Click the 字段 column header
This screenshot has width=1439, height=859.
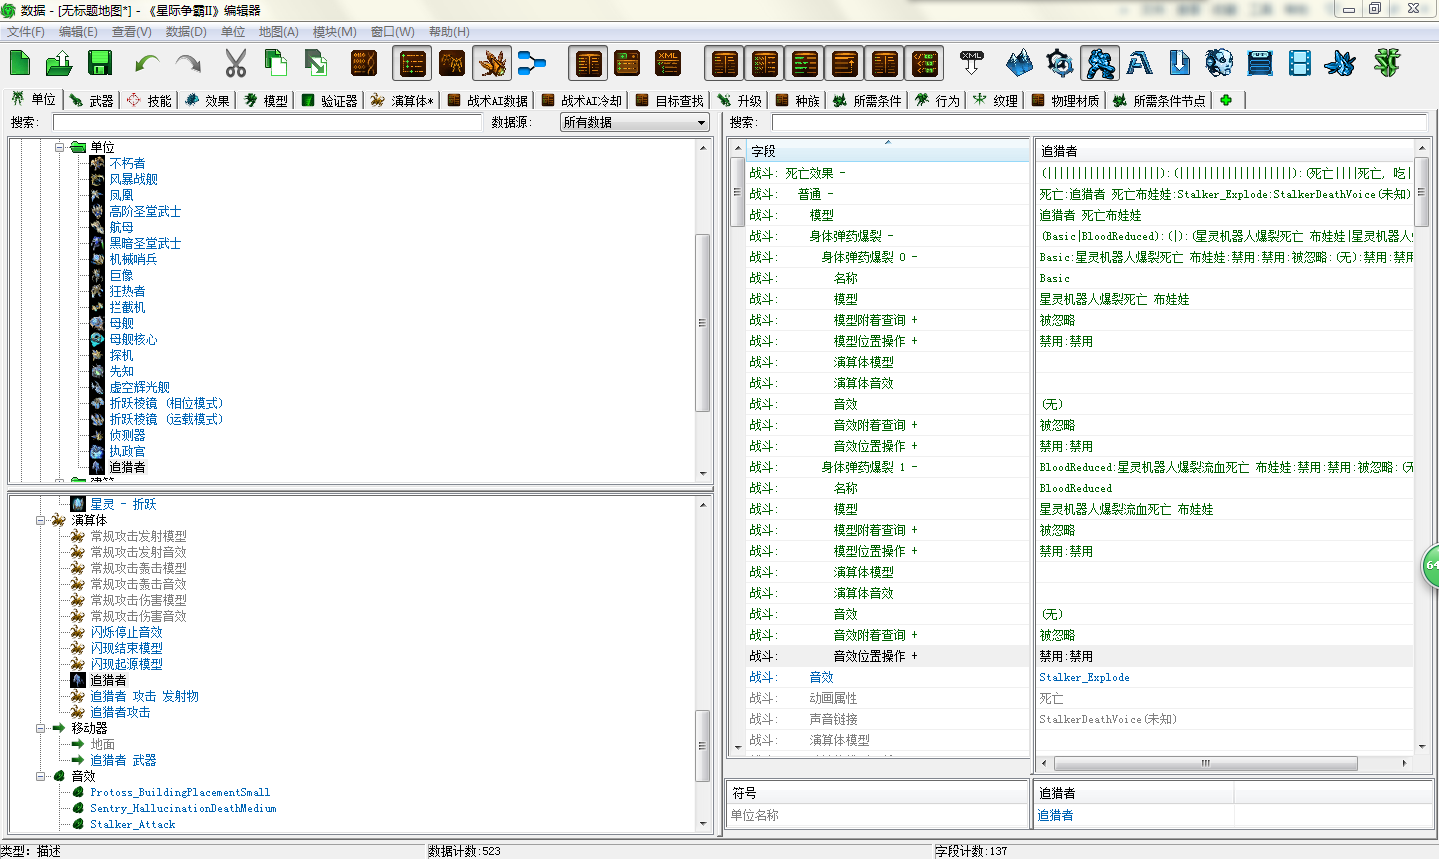888,151
